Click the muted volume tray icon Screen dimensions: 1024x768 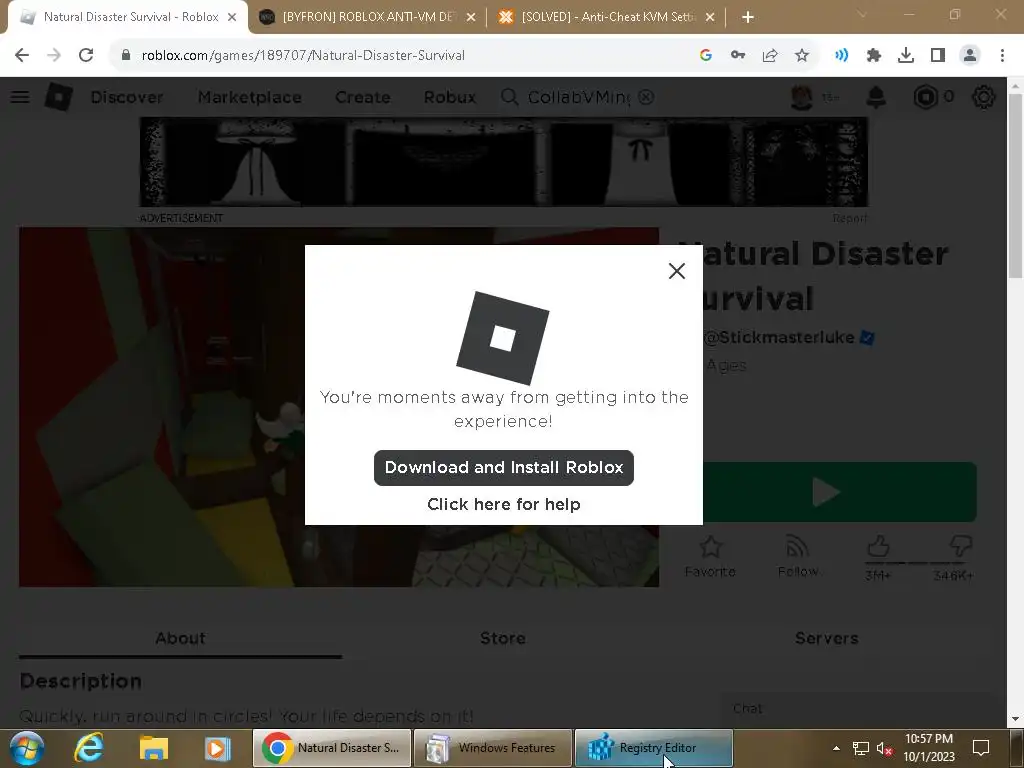point(884,748)
